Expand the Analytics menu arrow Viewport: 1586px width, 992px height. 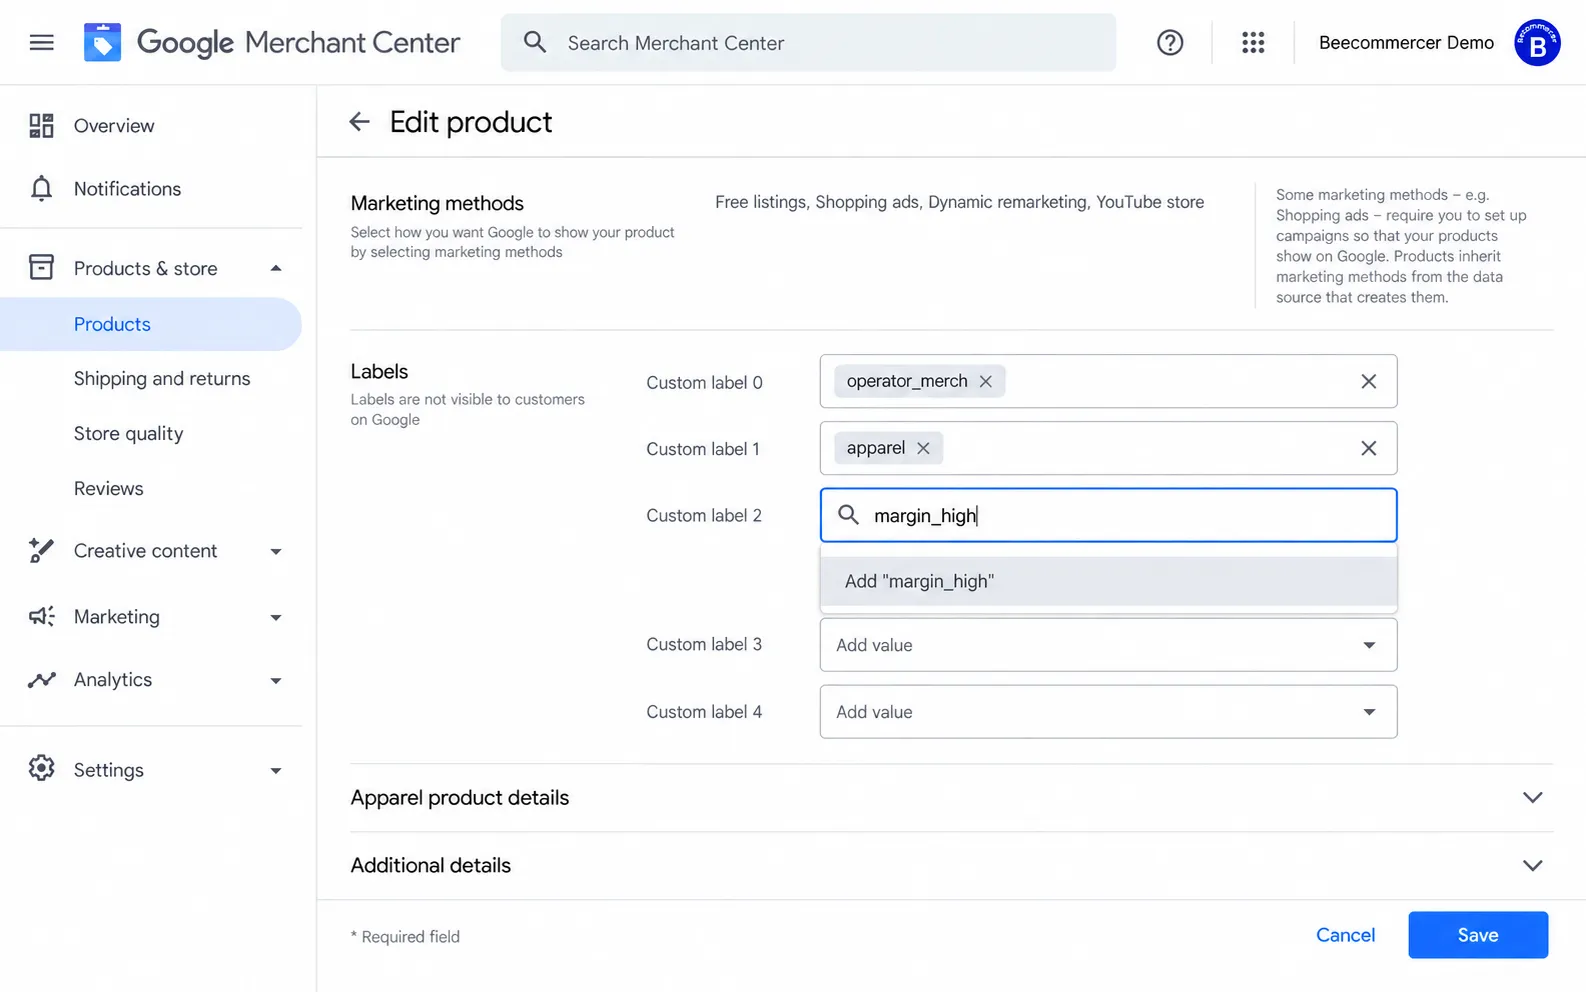(276, 680)
